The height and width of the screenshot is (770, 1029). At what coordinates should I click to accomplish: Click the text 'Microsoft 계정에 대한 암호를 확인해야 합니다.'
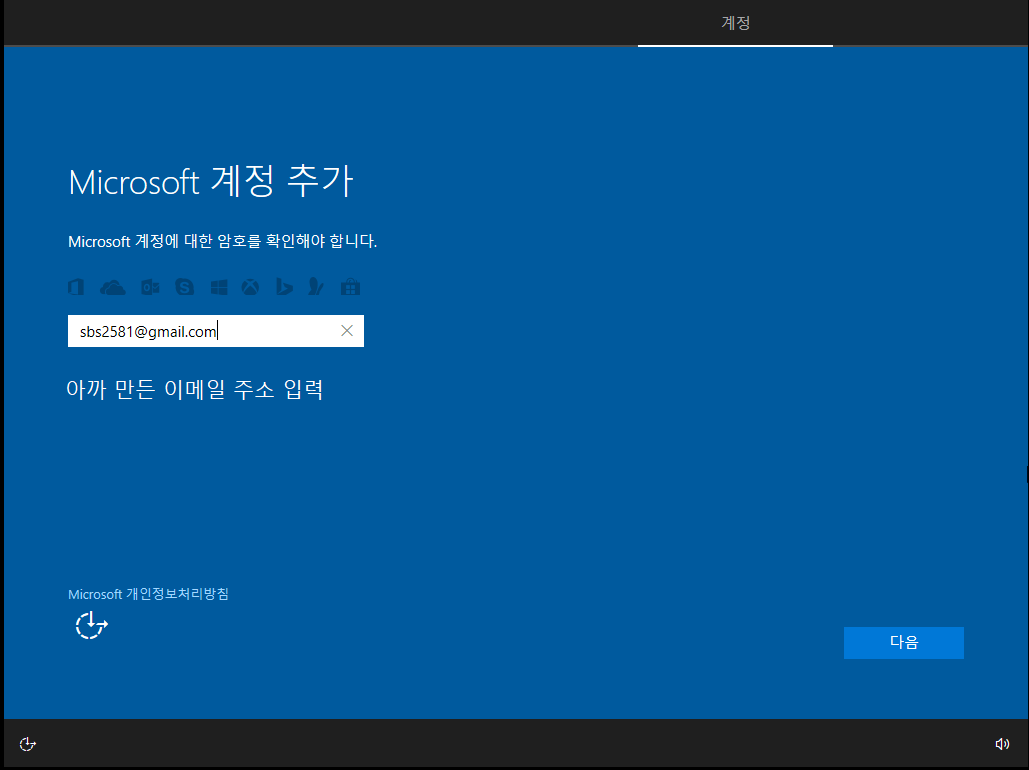point(222,241)
